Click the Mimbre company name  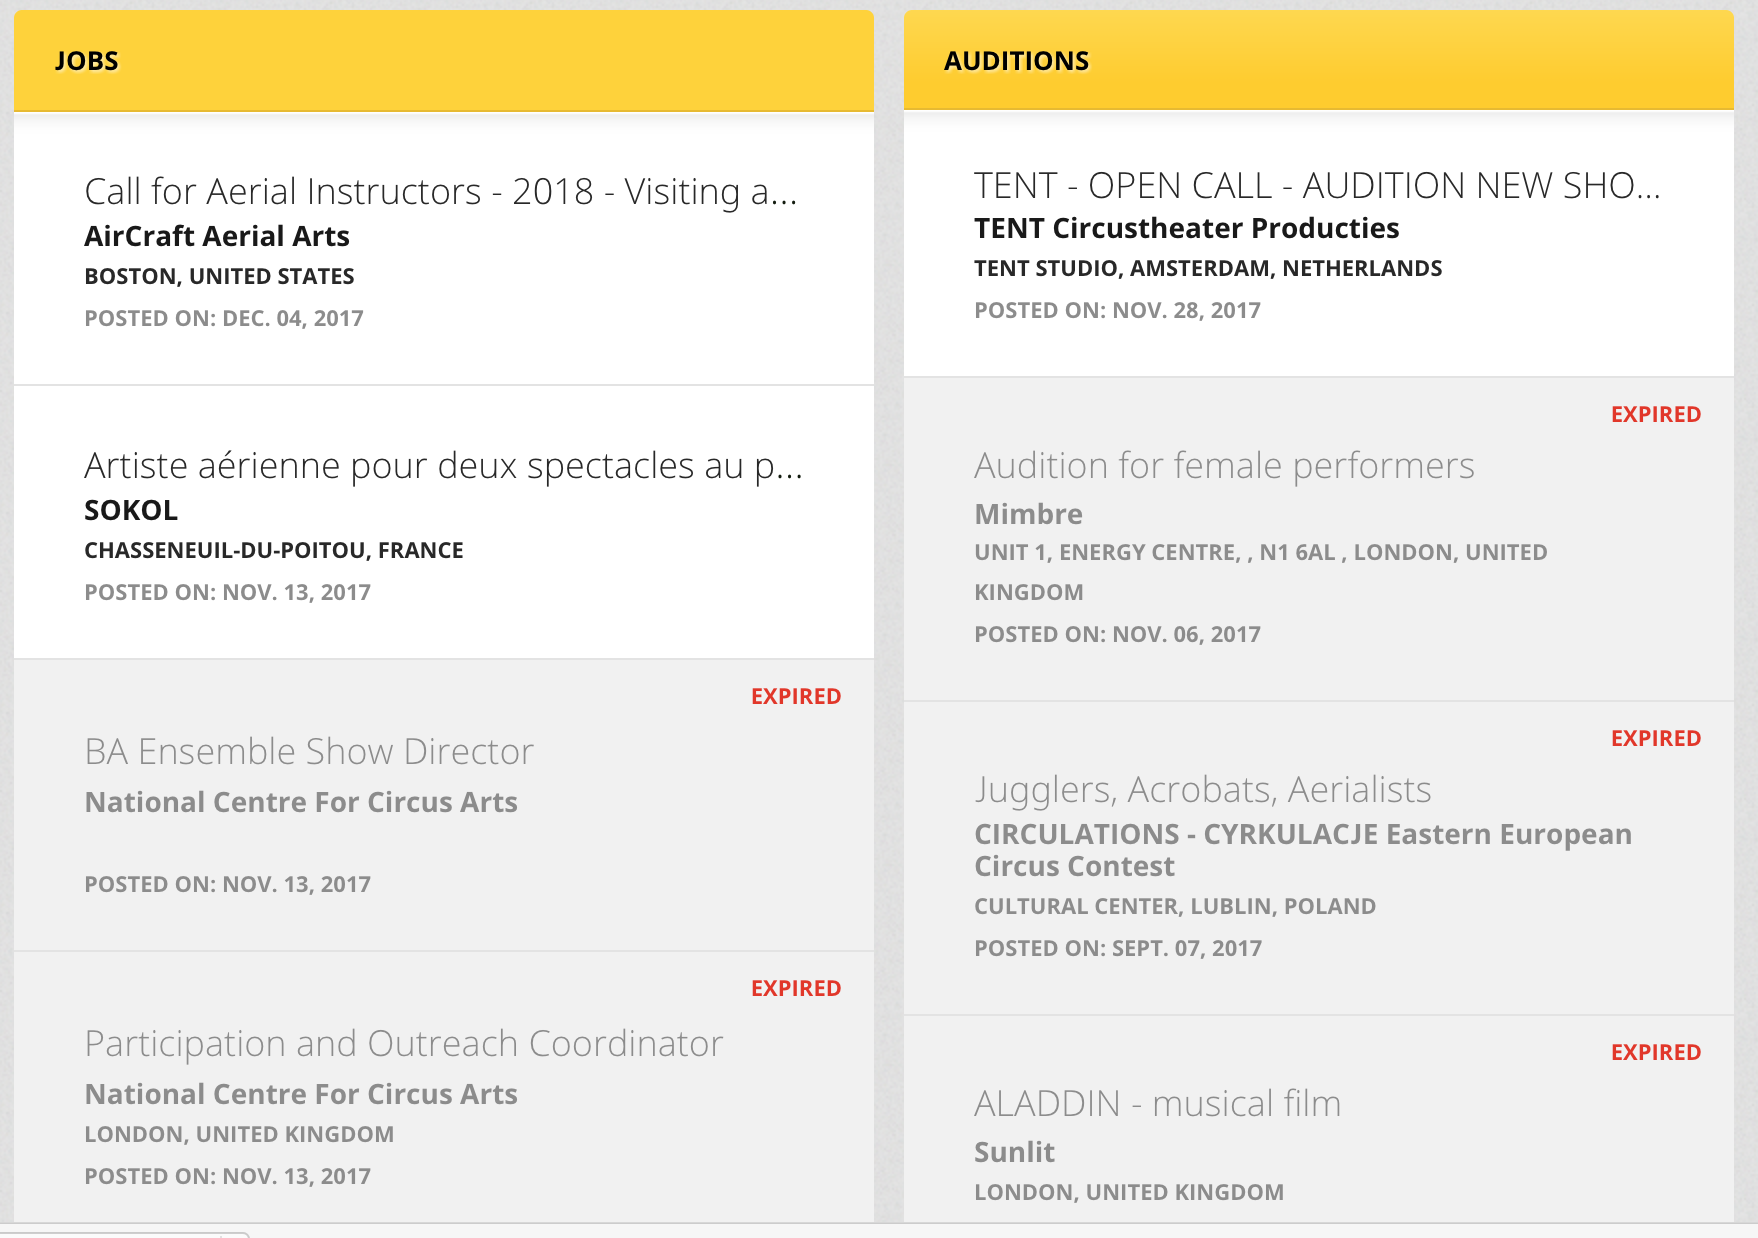coord(1028,514)
